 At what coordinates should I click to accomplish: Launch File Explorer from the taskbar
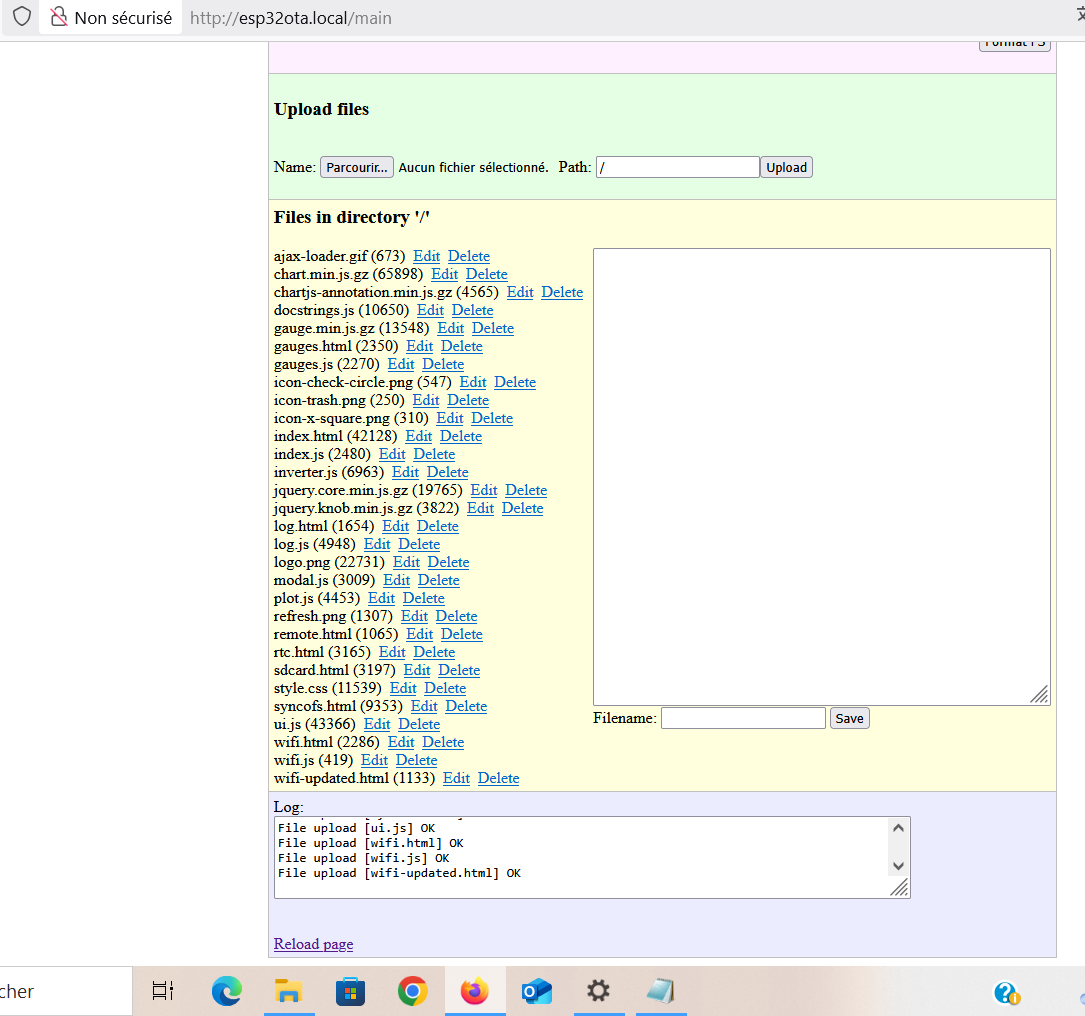pyautogui.click(x=289, y=991)
